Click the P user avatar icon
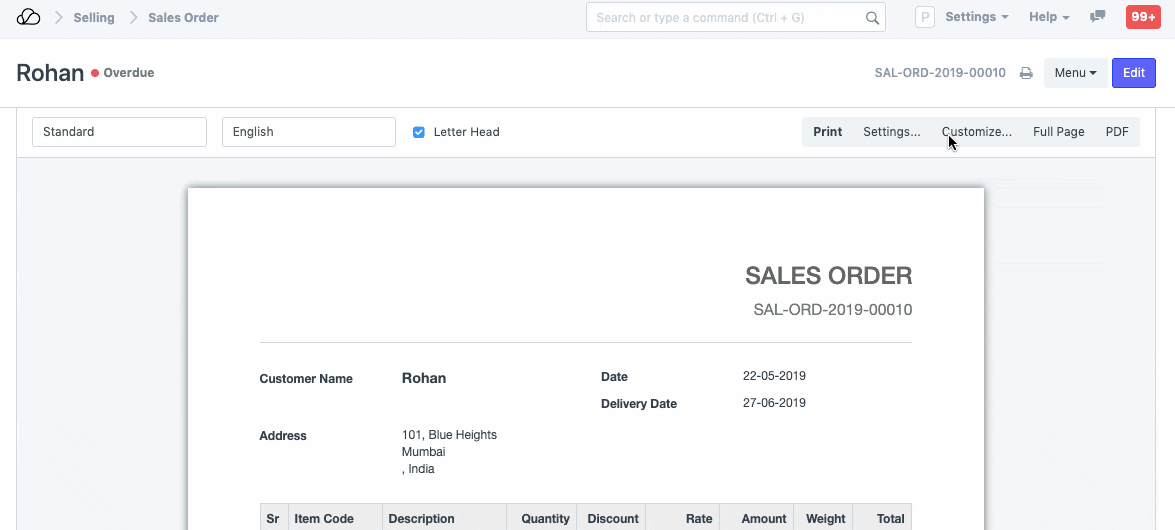This screenshot has width=1175, height=530. point(925,17)
